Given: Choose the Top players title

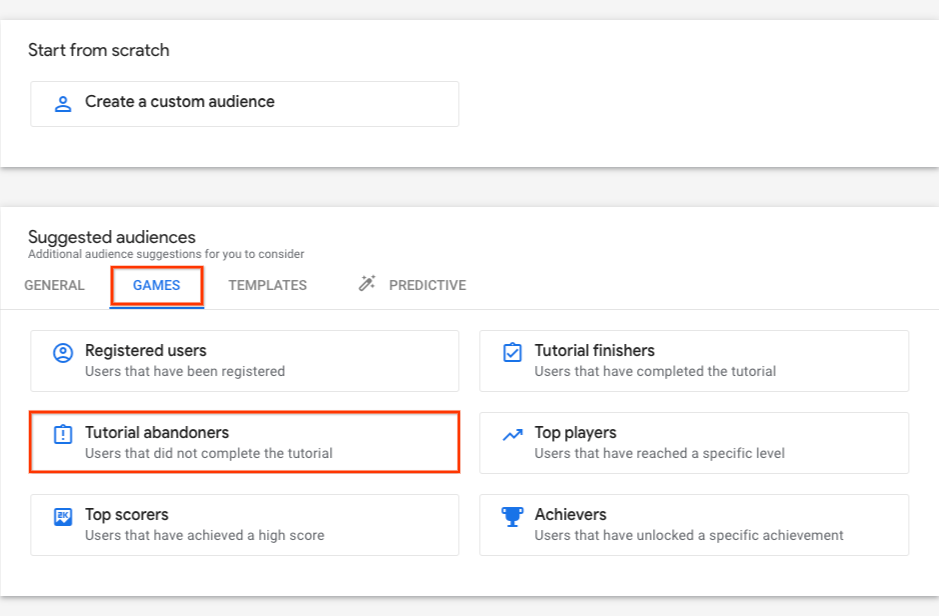Looking at the screenshot, I should (x=575, y=433).
